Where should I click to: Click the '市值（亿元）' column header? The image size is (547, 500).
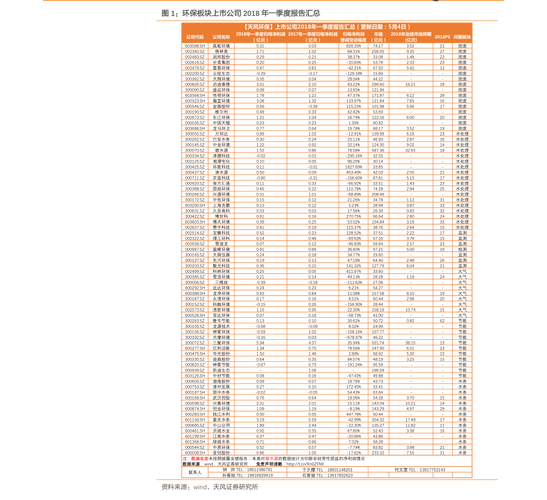coord(378,37)
